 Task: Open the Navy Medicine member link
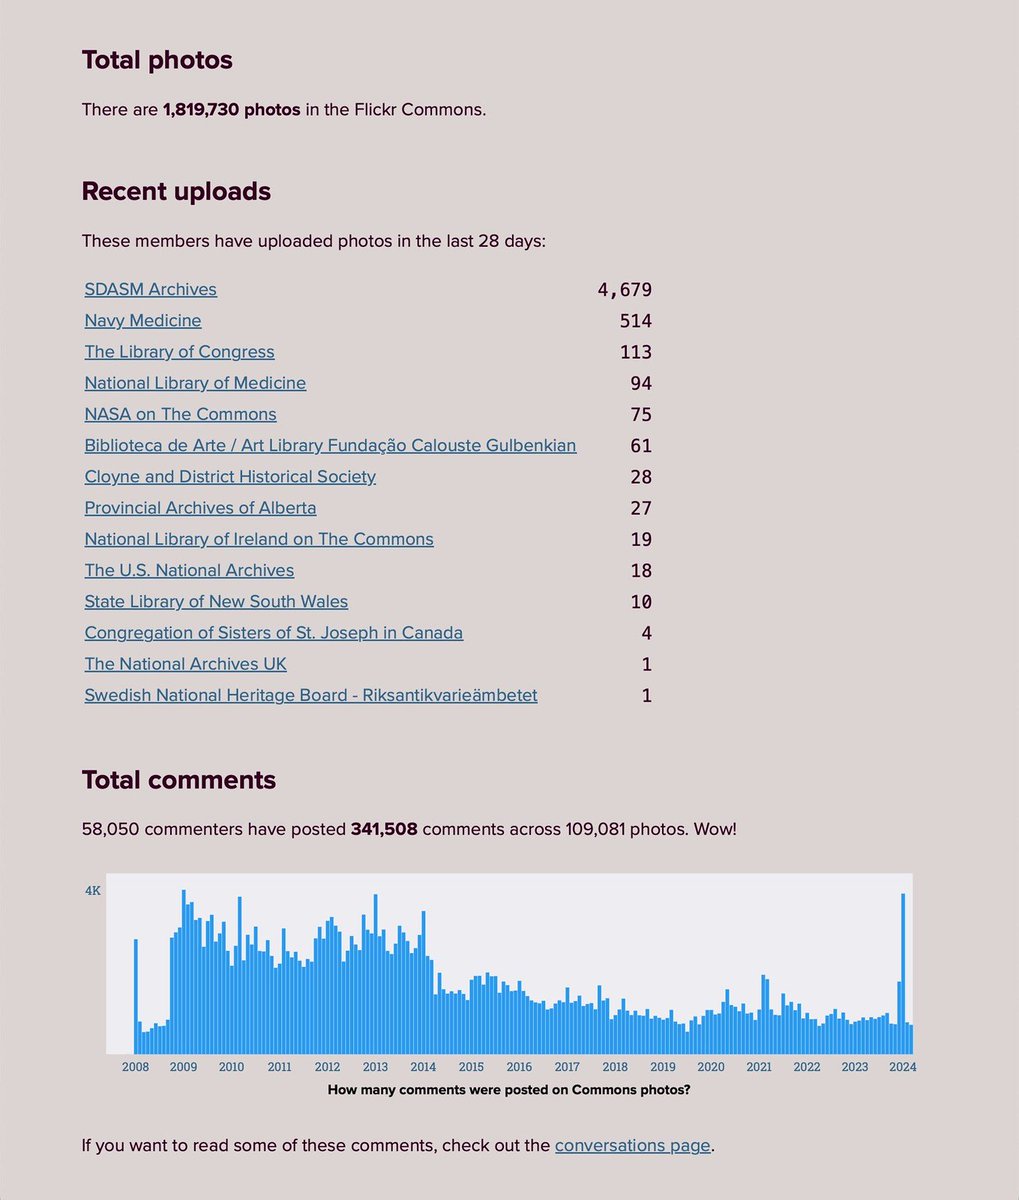[143, 321]
